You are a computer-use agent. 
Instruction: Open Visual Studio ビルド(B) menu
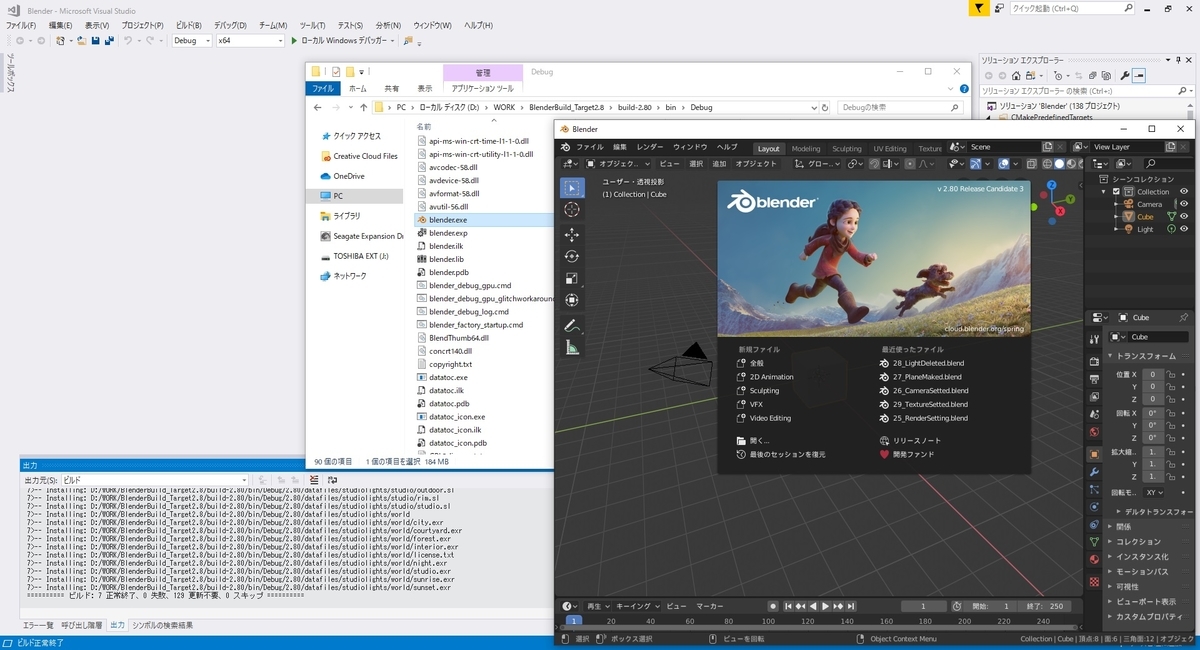click(187, 25)
